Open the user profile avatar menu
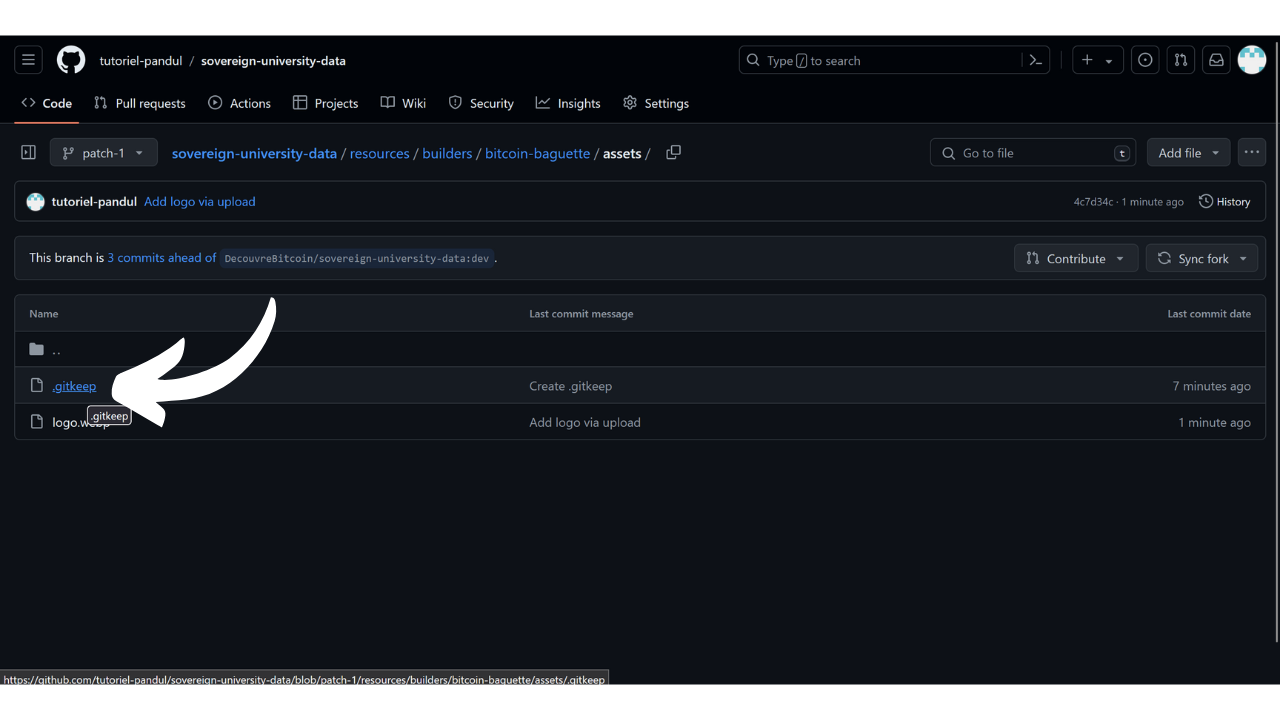The width and height of the screenshot is (1280, 720). pyautogui.click(x=1251, y=60)
